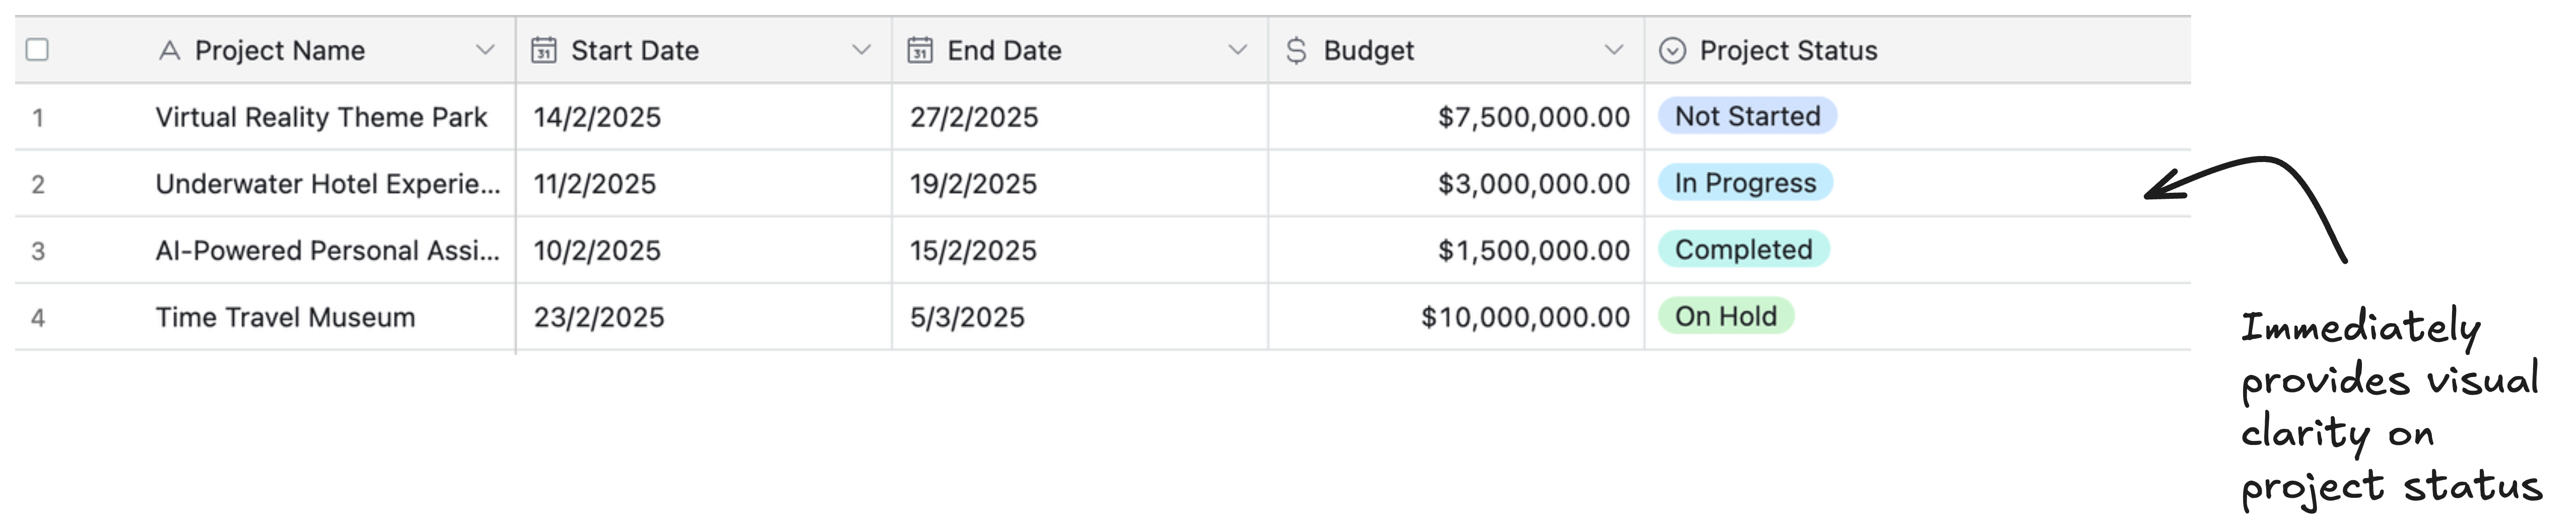Click the calendar icon on End Date header
Image resolution: width=2576 pixels, height=528 pixels.
[x=921, y=50]
